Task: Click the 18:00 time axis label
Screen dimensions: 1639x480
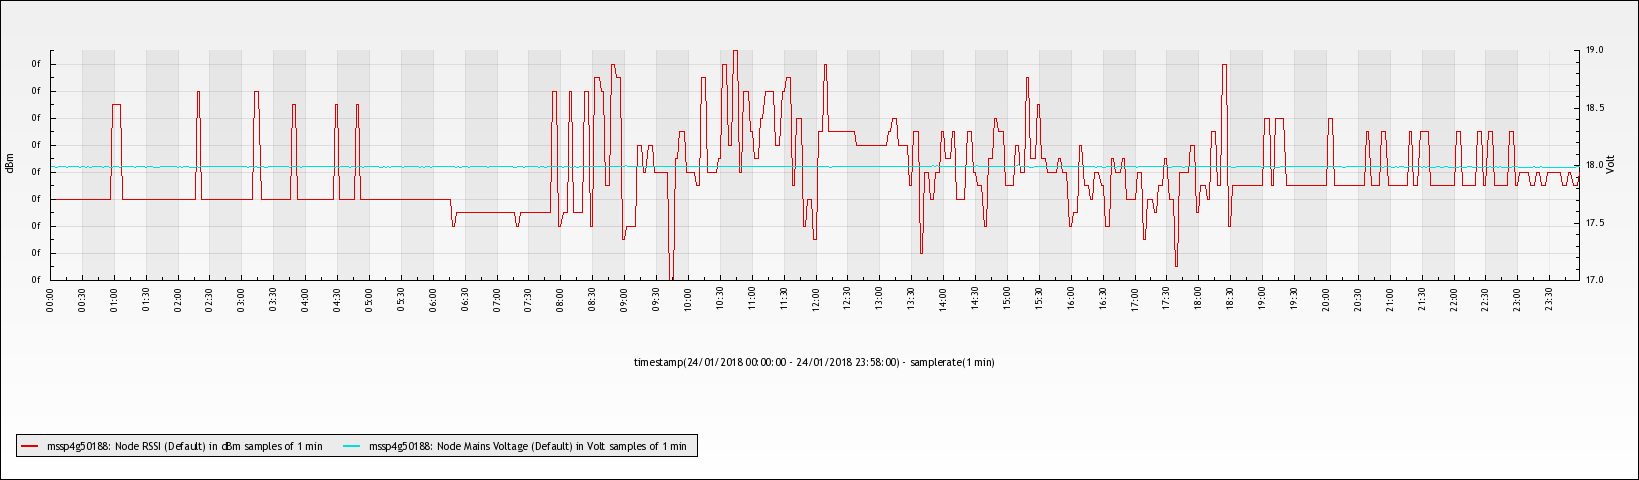Action: (1198, 300)
